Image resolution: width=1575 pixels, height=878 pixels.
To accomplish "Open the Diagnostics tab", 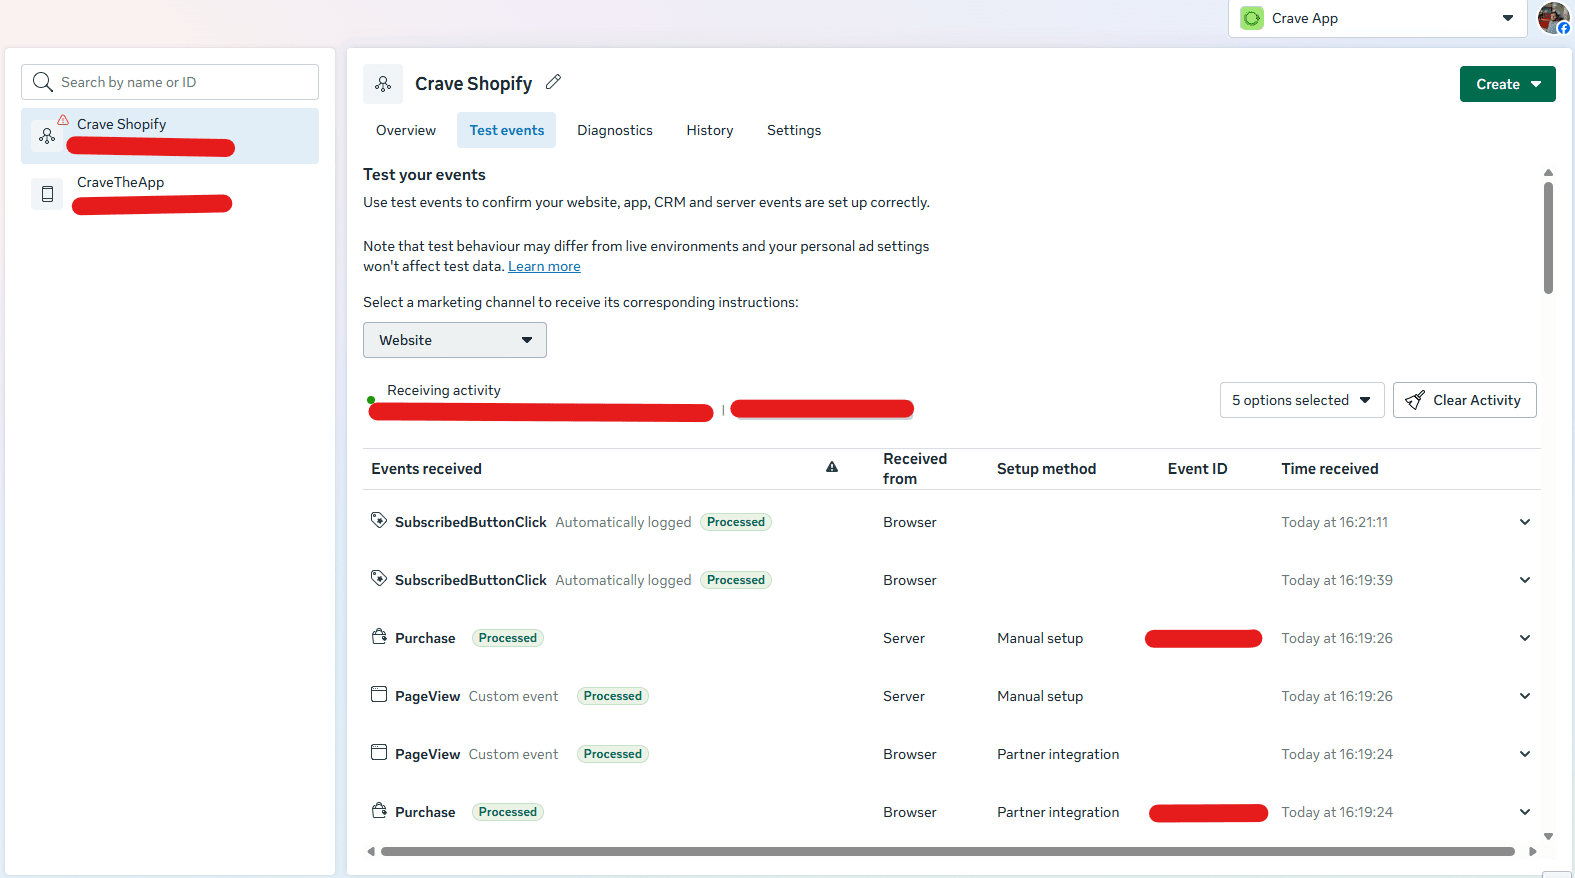I will pos(615,130).
